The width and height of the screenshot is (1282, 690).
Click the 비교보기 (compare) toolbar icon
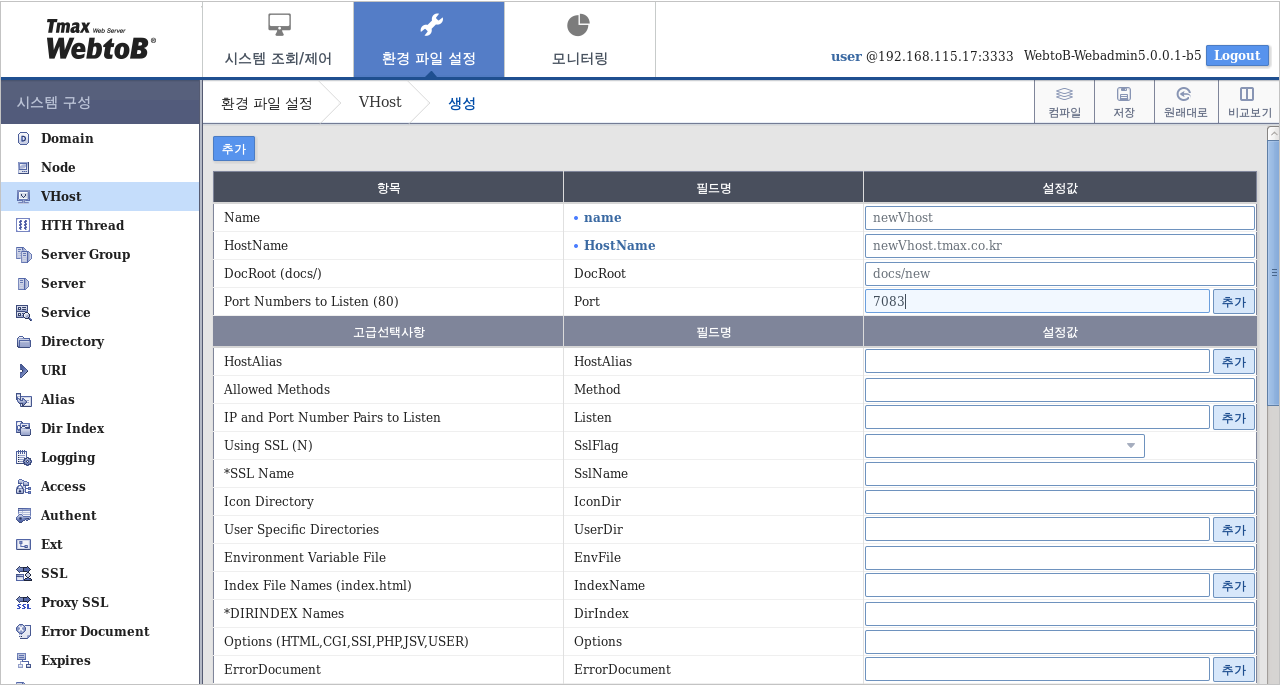(1247, 94)
